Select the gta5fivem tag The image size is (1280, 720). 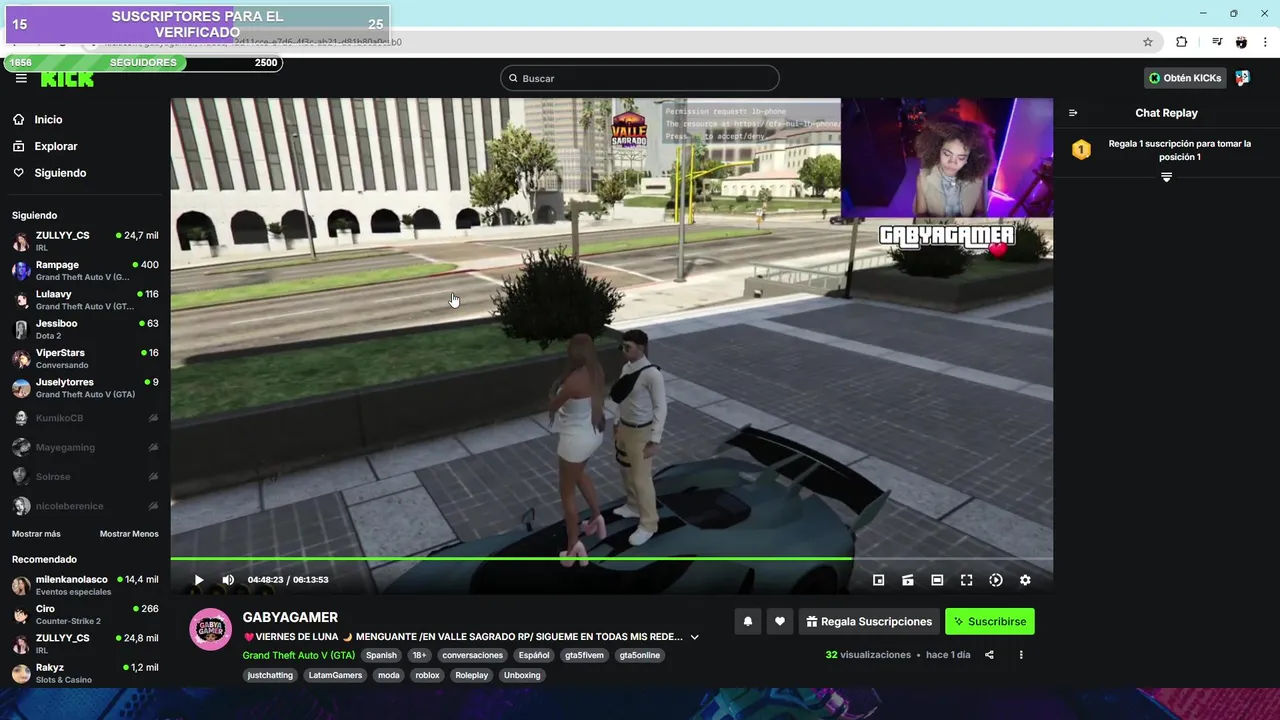pos(584,655)
